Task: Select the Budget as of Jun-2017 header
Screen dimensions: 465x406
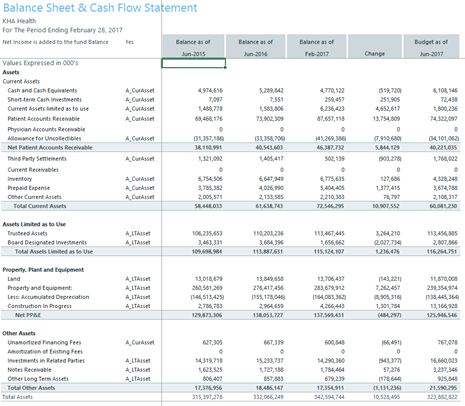Action: click(x=431, y=46)
